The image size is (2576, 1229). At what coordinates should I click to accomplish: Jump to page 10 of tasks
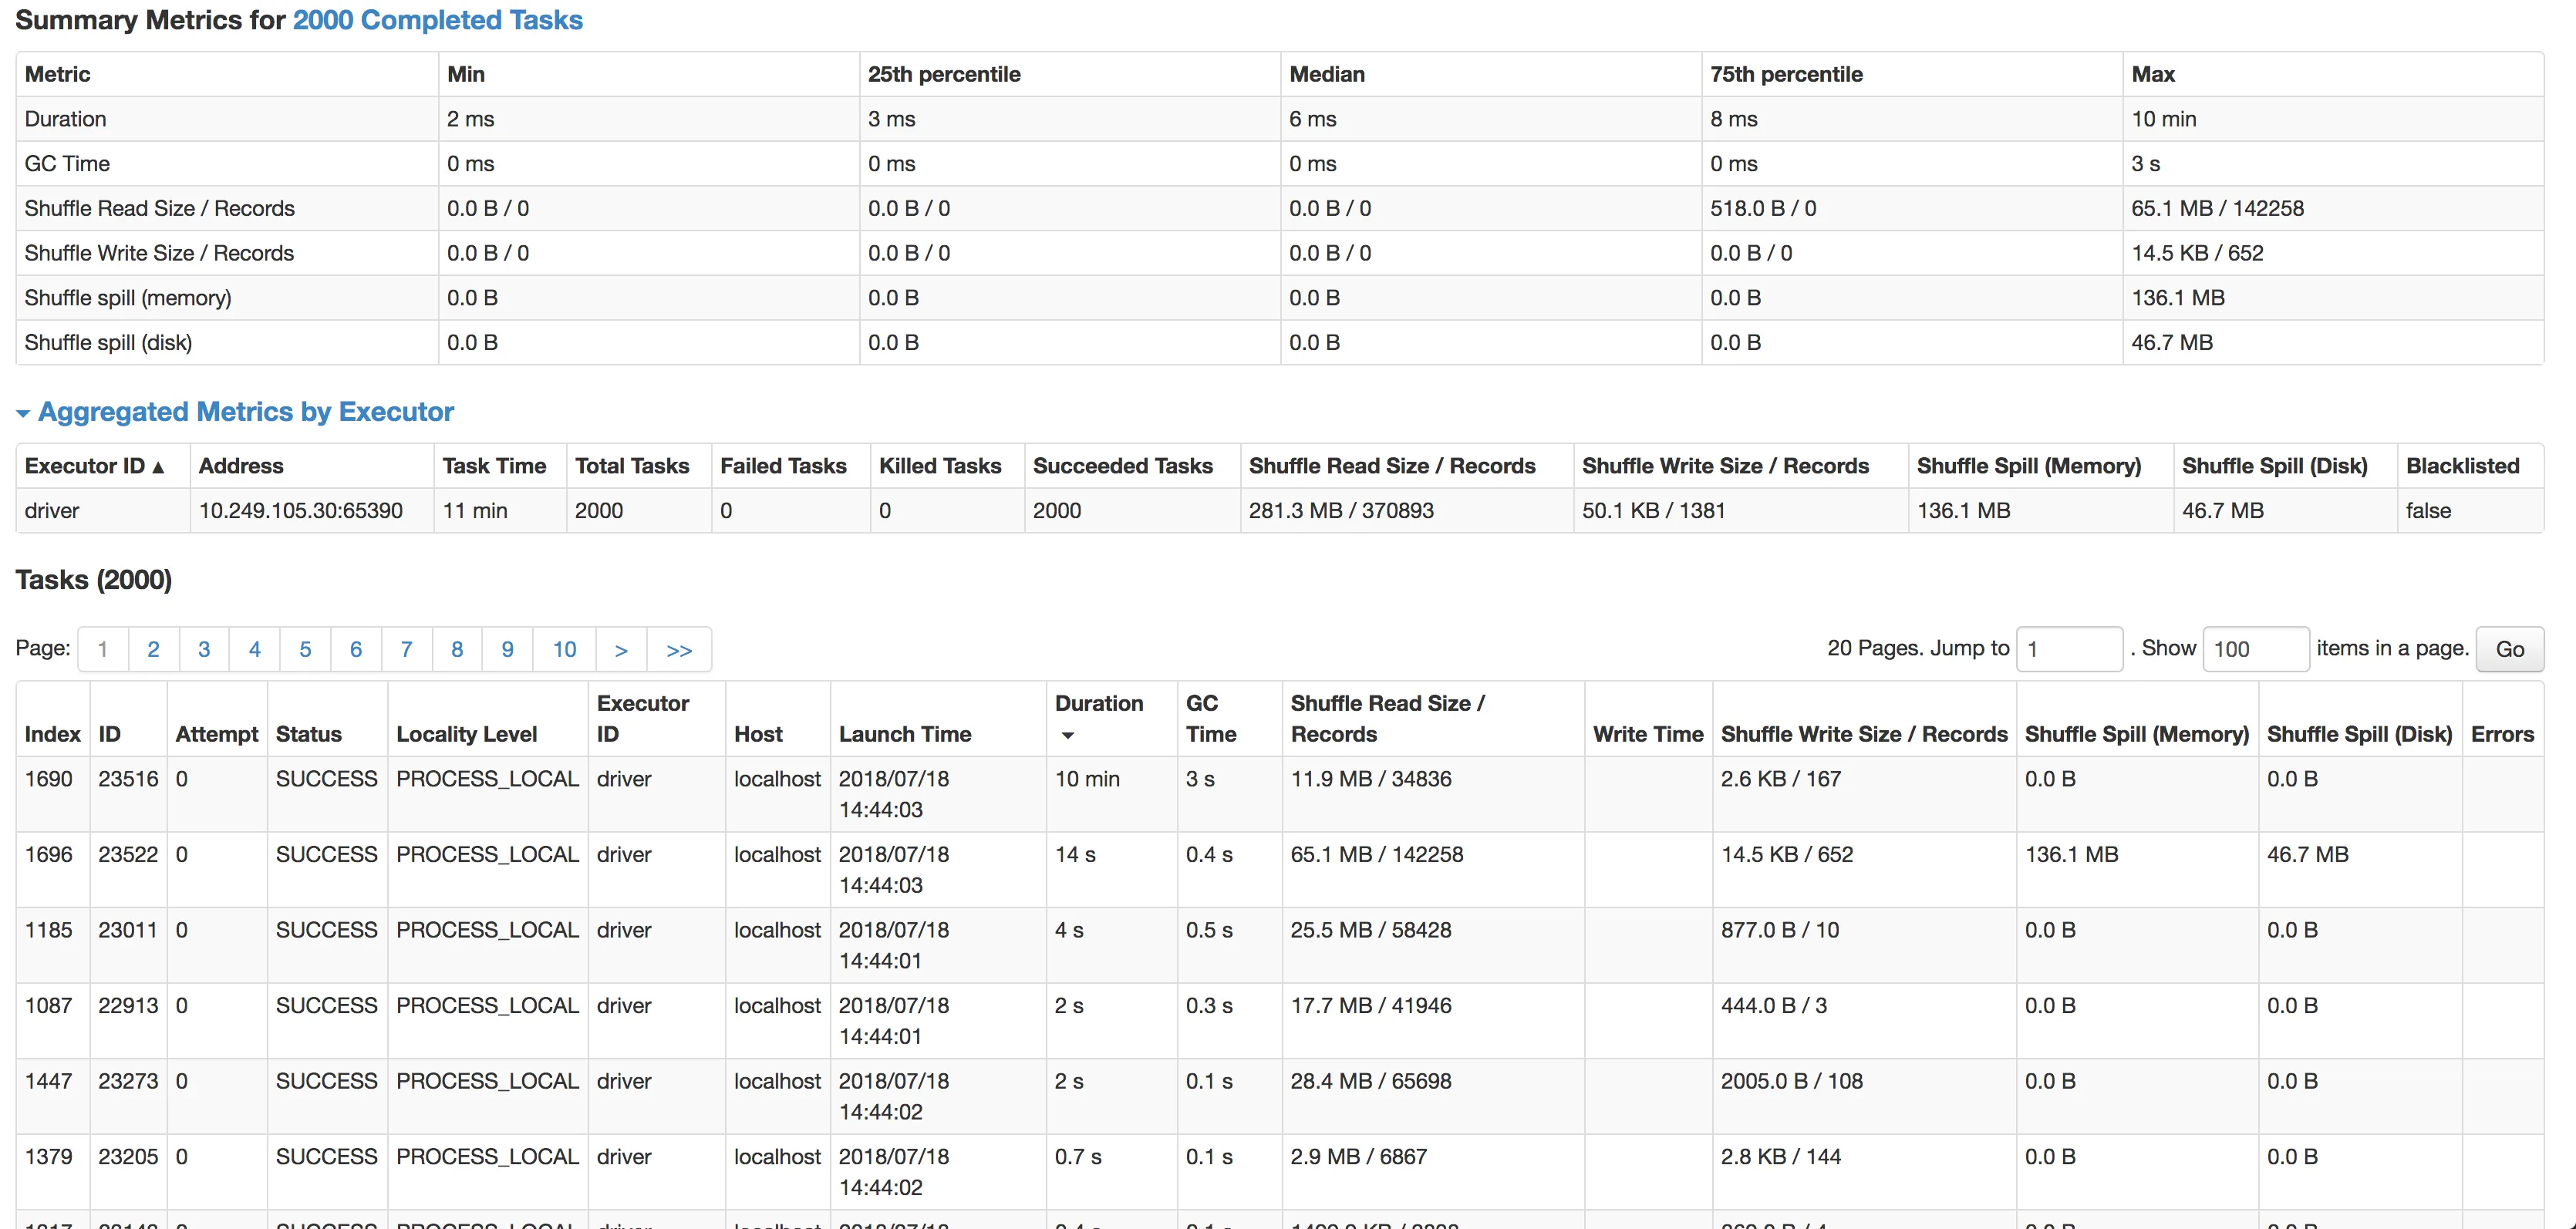[564, 649]
